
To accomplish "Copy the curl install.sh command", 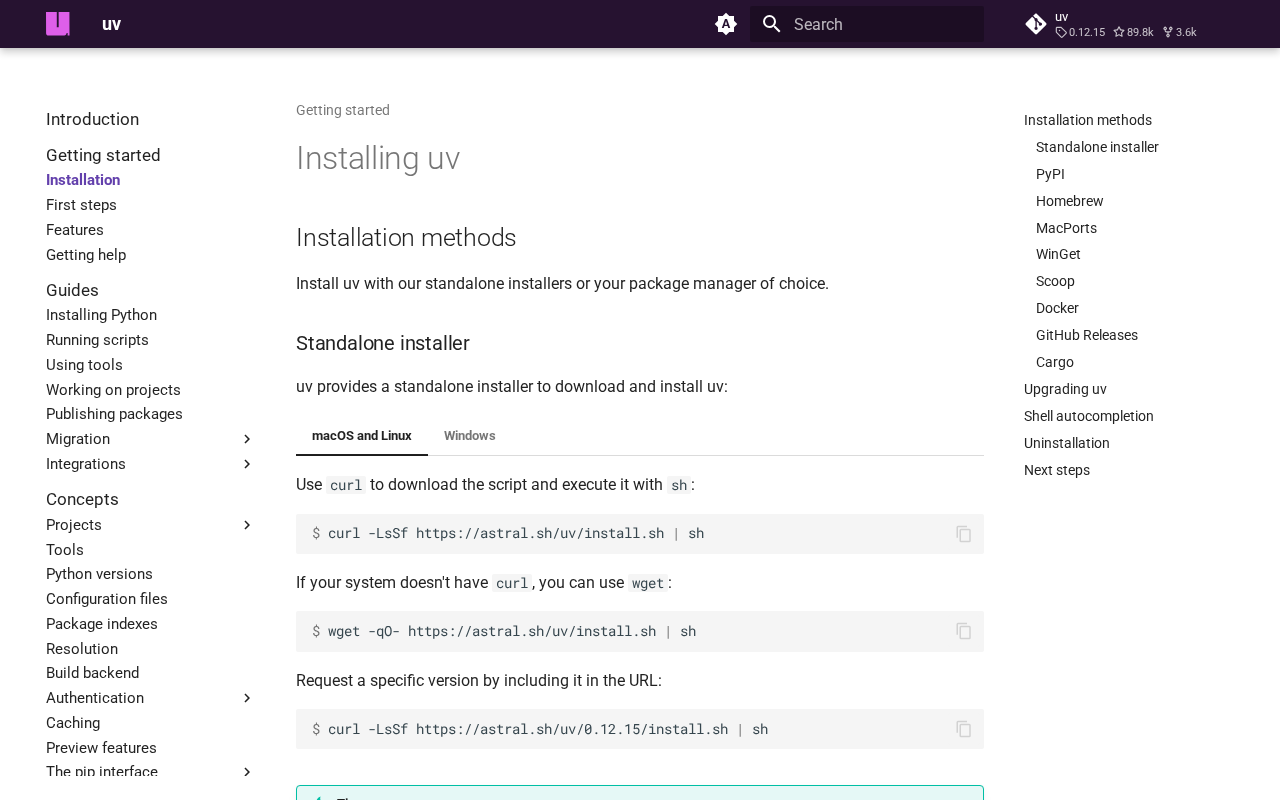I will (x=964, y=534).
